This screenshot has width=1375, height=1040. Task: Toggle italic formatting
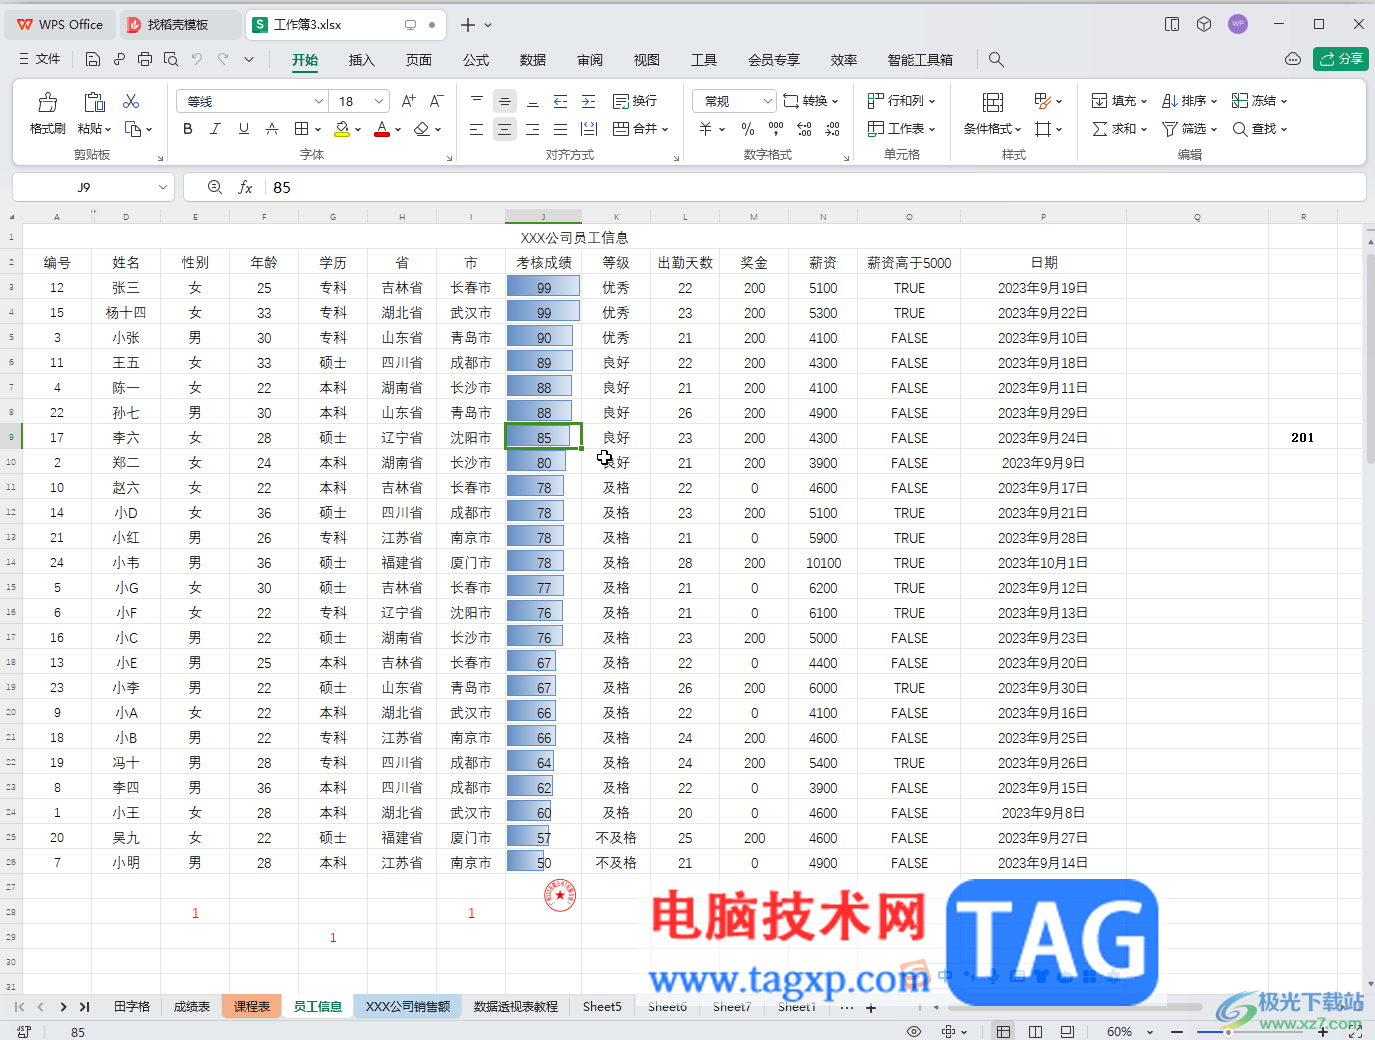(215, 129)
